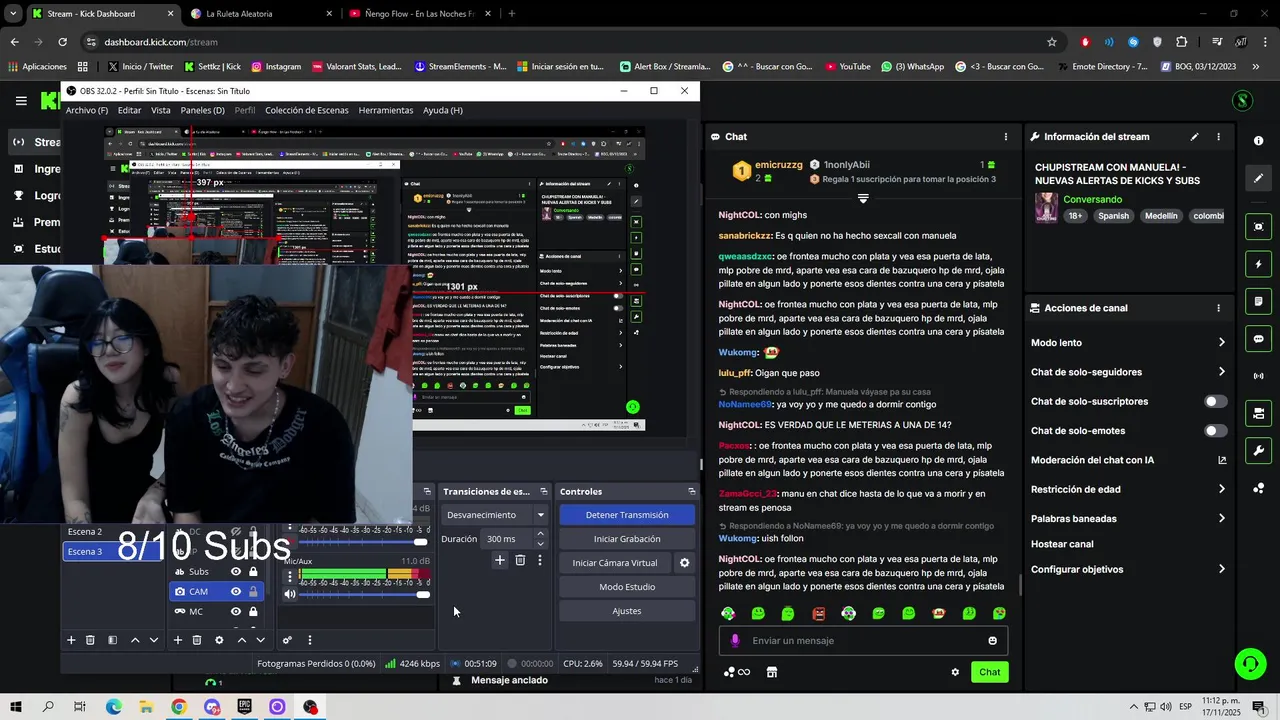
Task: Open advanced audio properties in OBS mixer
Action: pos(287,640)
